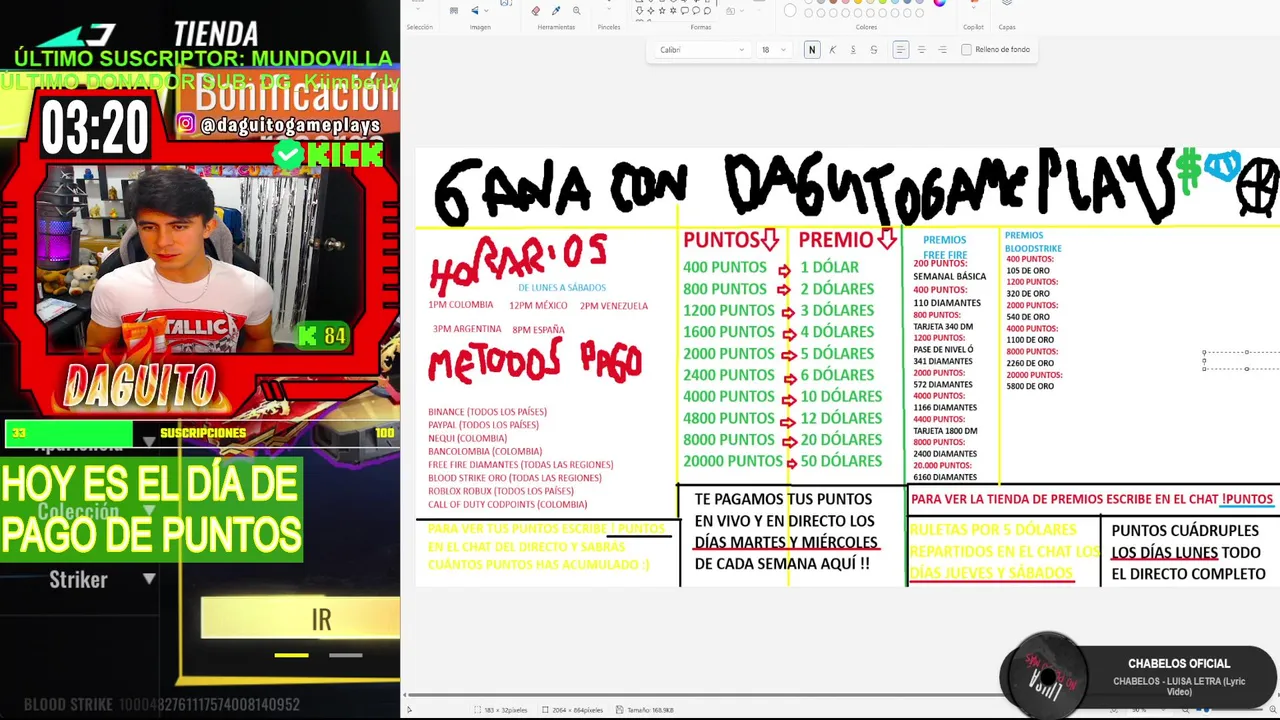
Task: Click the TIENDA heading in the game
Action: (216, 35)
